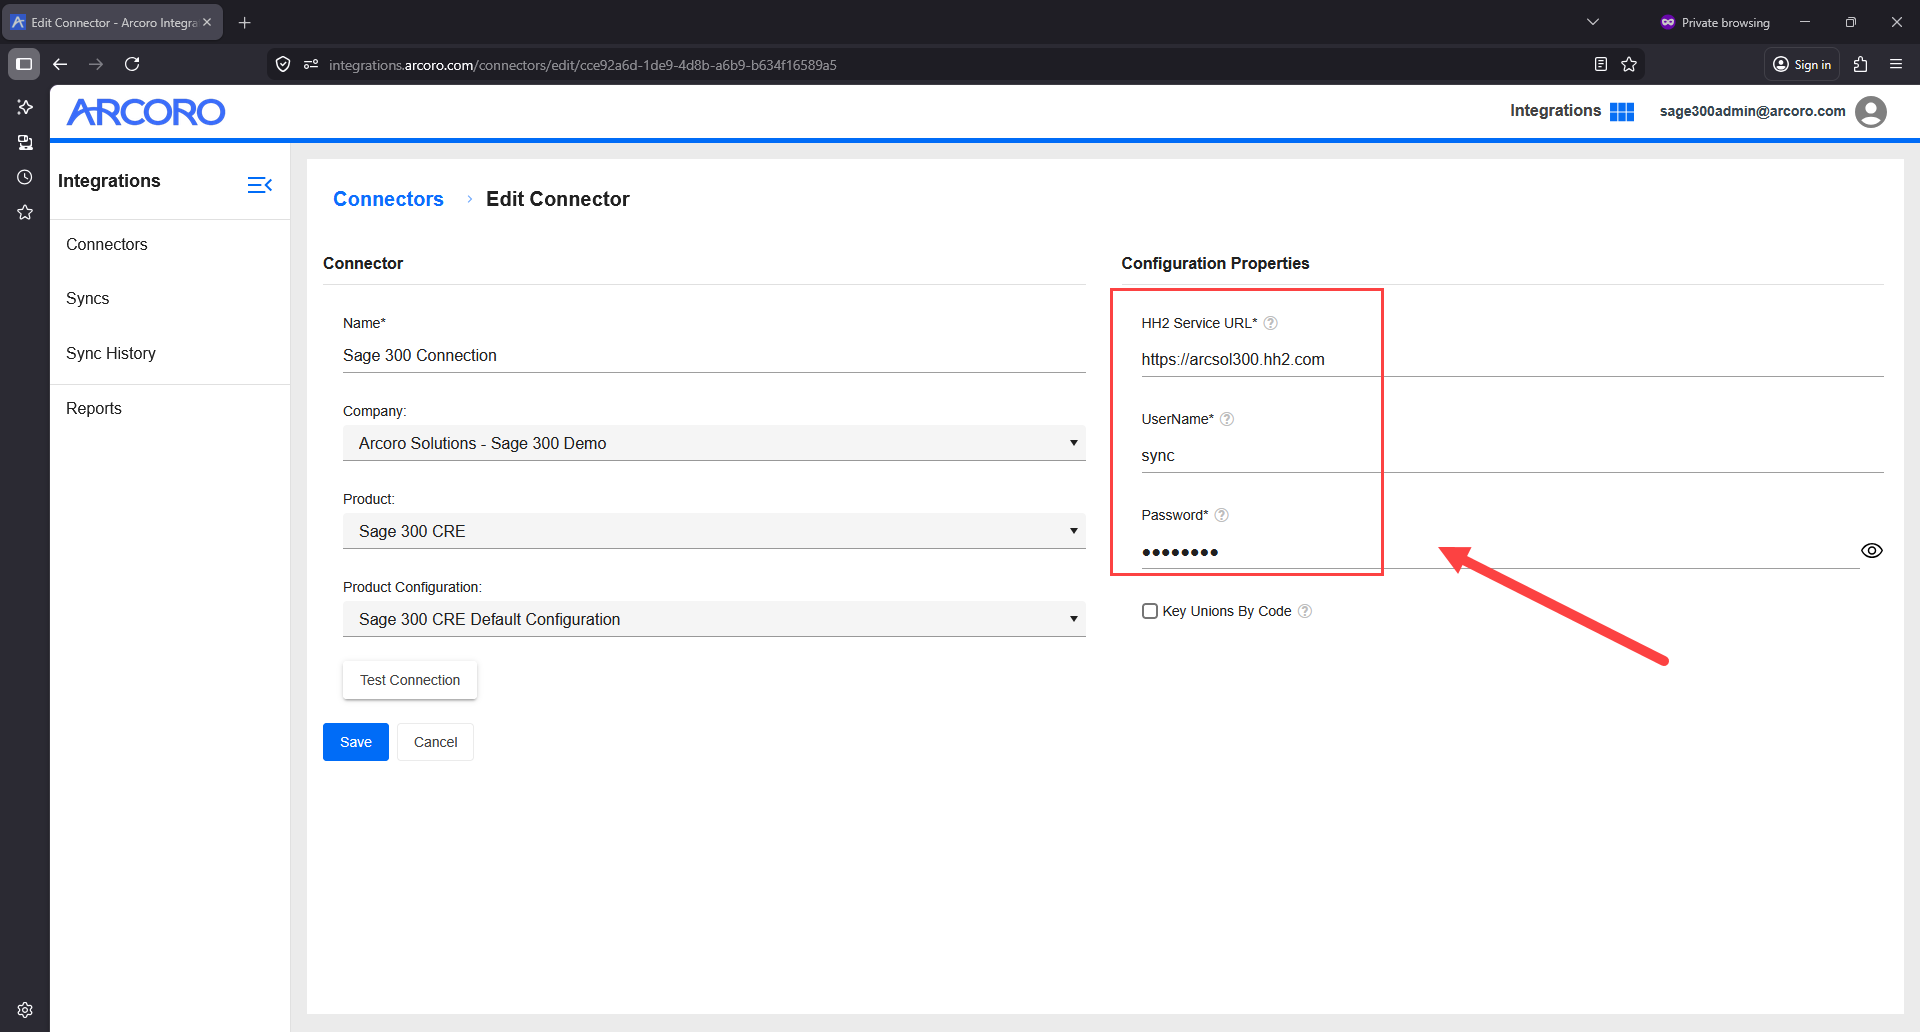Show help for UserName field

[1227, 419]
